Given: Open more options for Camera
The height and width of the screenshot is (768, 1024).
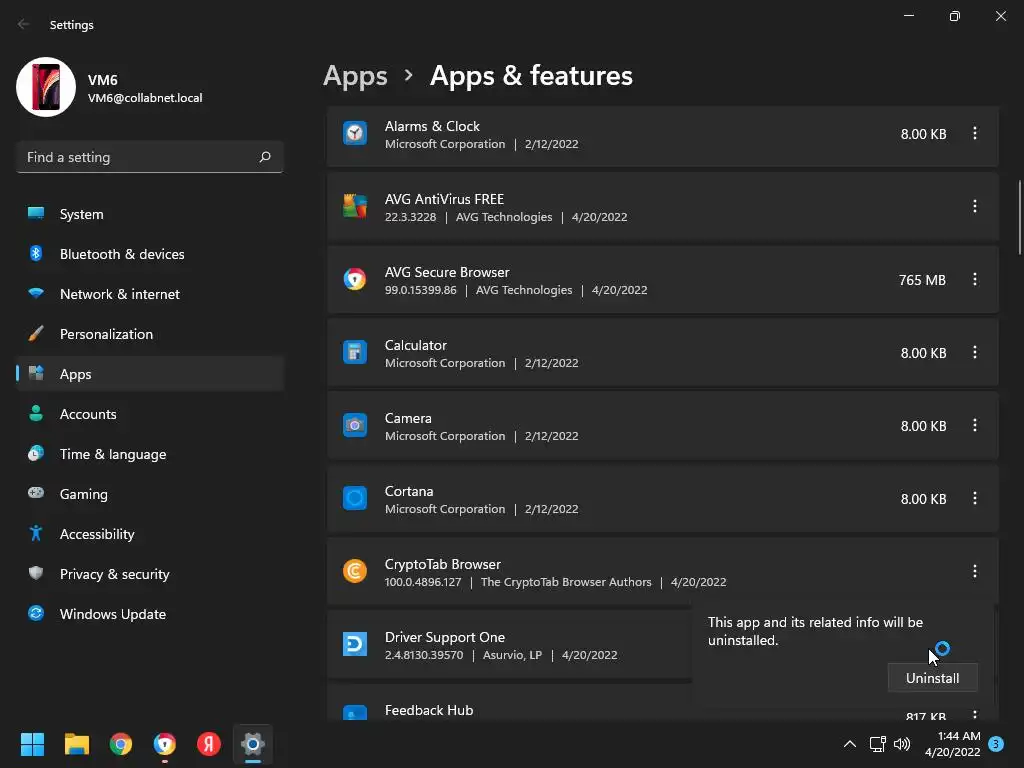Looking at the screenshot, I should (974, 426).
